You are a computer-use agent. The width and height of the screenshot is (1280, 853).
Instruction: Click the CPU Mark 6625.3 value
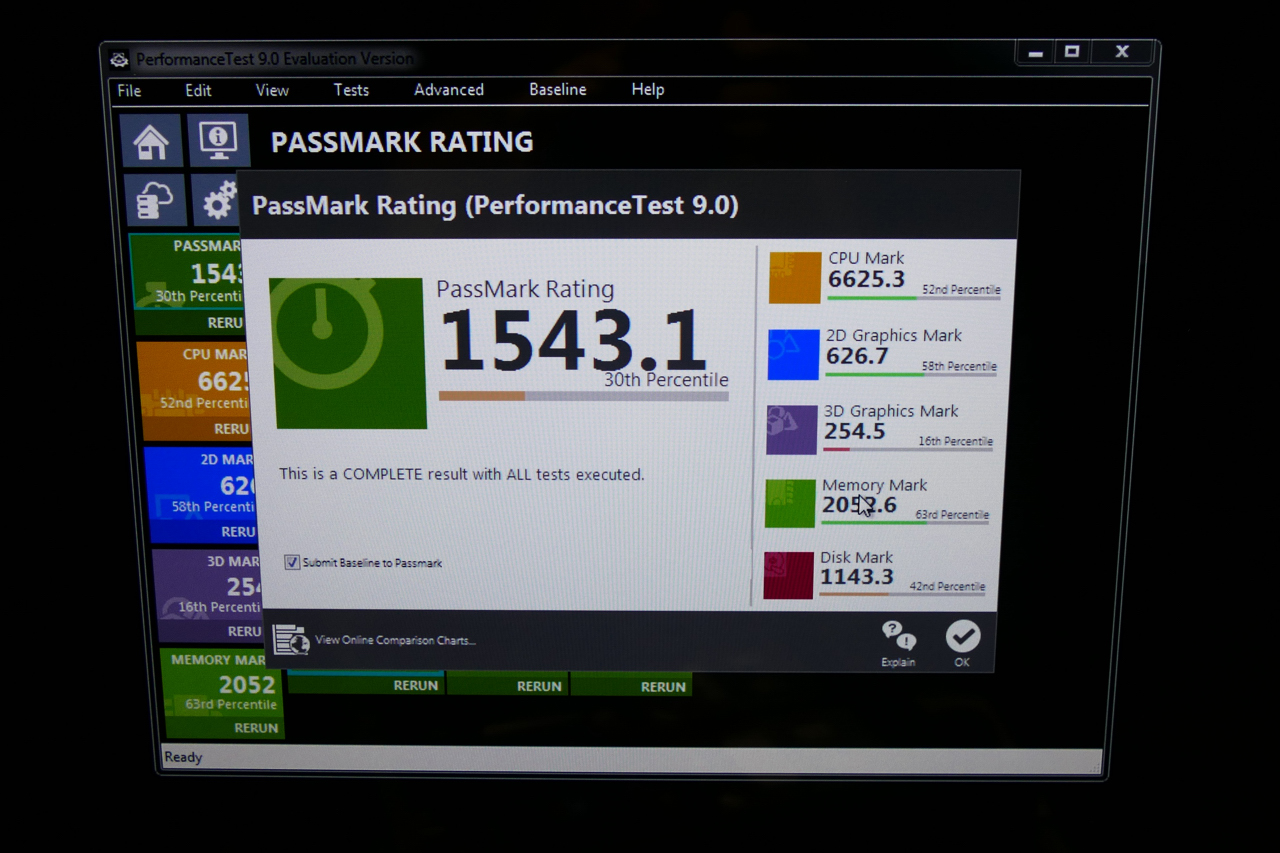click(867, 279)
